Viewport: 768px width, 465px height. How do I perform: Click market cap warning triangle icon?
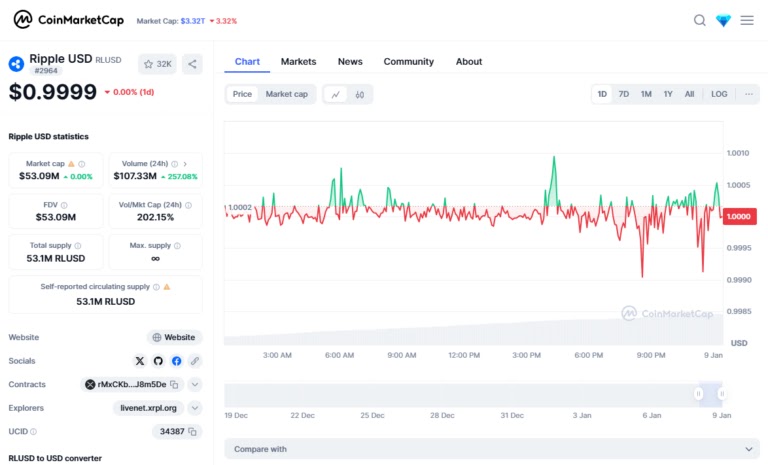click(72, 164)
